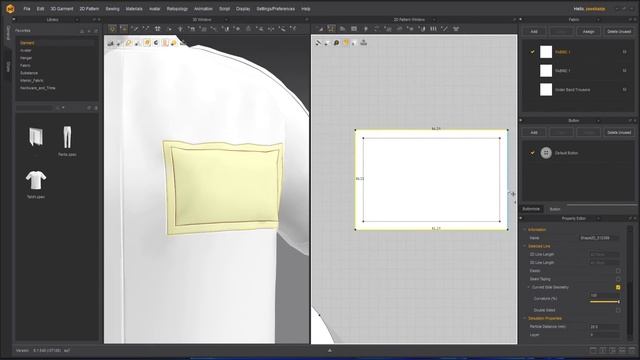Click the rightmost layout icon in the status bar
This screenshot has width=640, height=360.
pos(632,350)
